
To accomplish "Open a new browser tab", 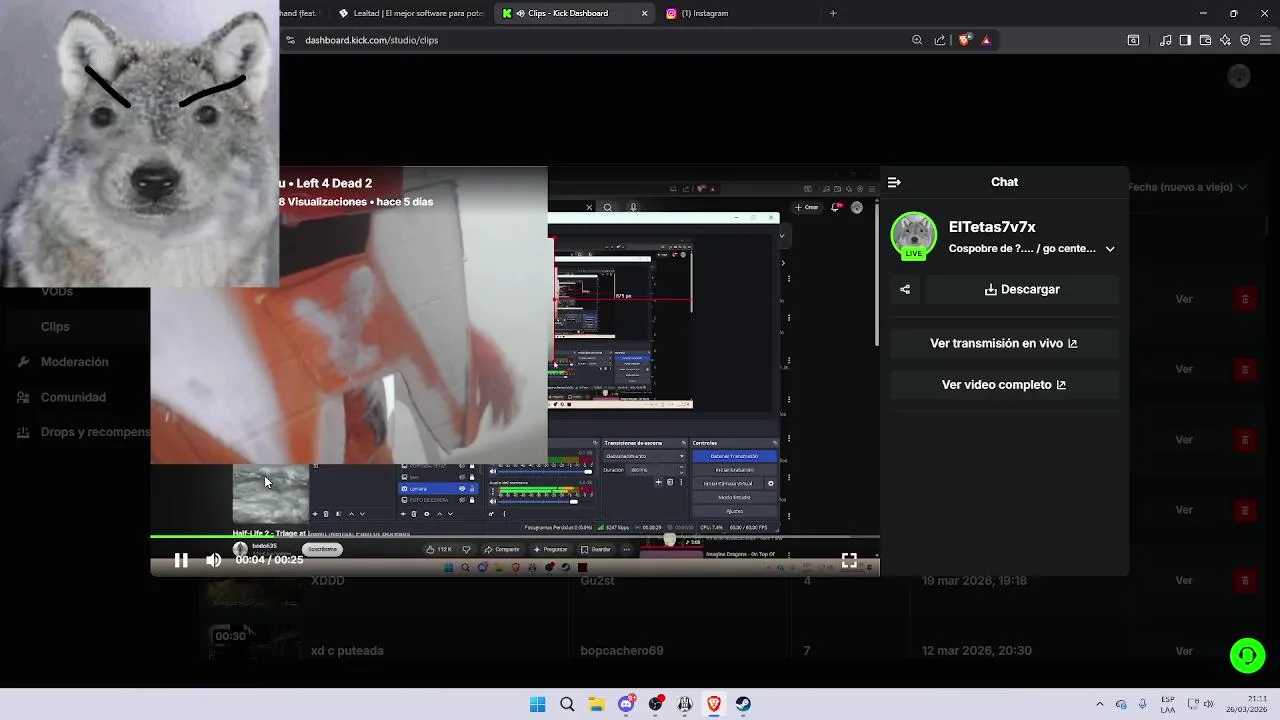I will point(833,13).
